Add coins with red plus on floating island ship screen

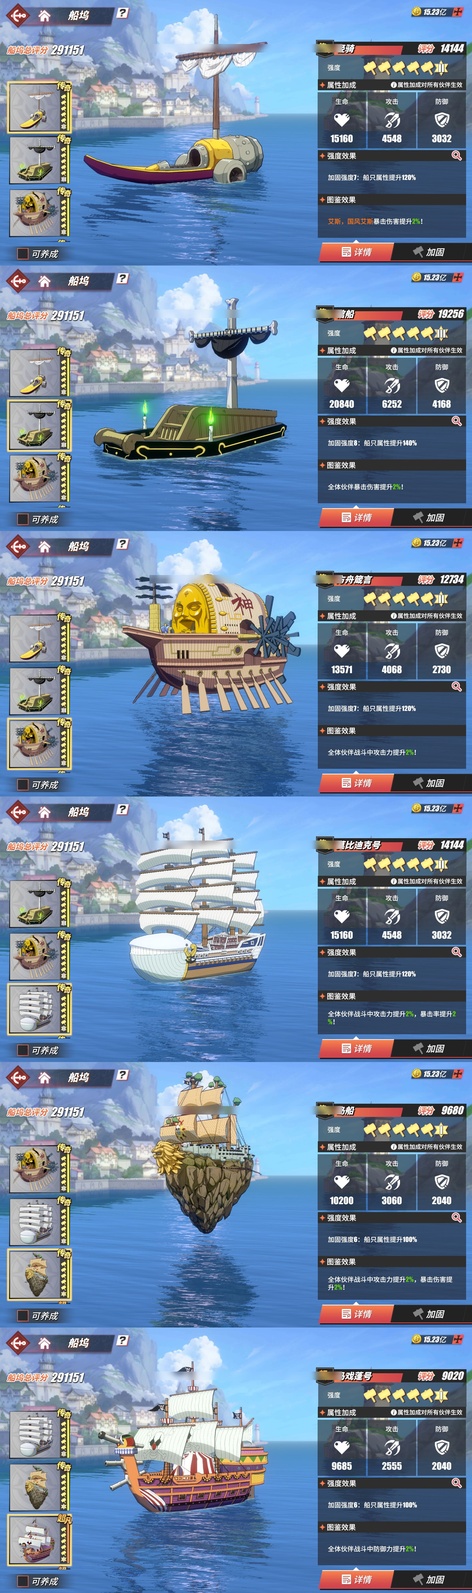(458, 1073)
